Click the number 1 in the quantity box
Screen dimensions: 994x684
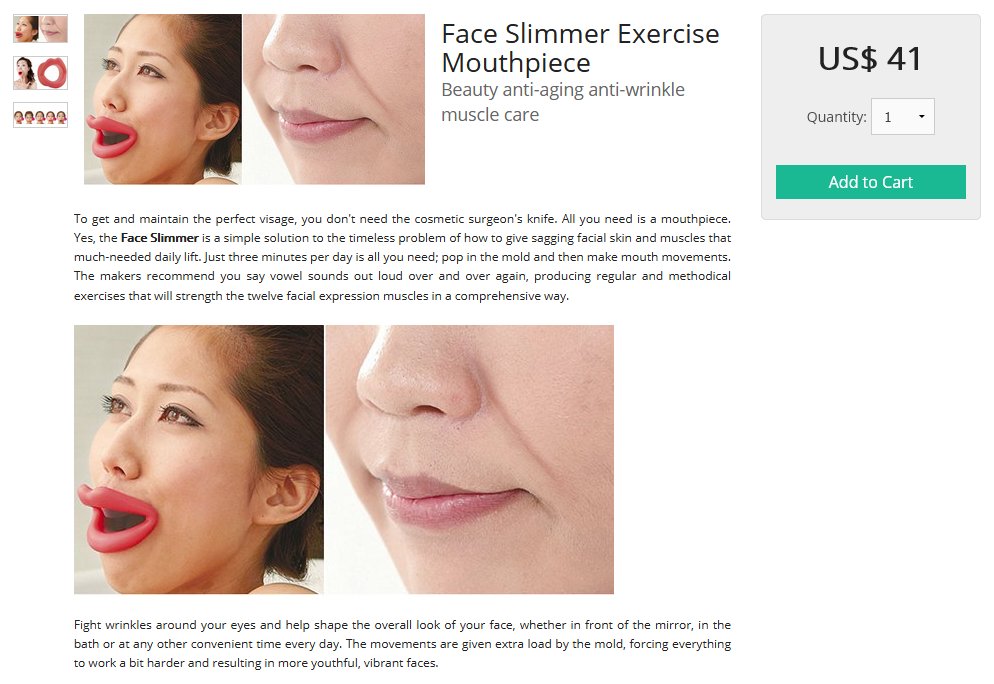pyautogui.click(x=888, y=117)
